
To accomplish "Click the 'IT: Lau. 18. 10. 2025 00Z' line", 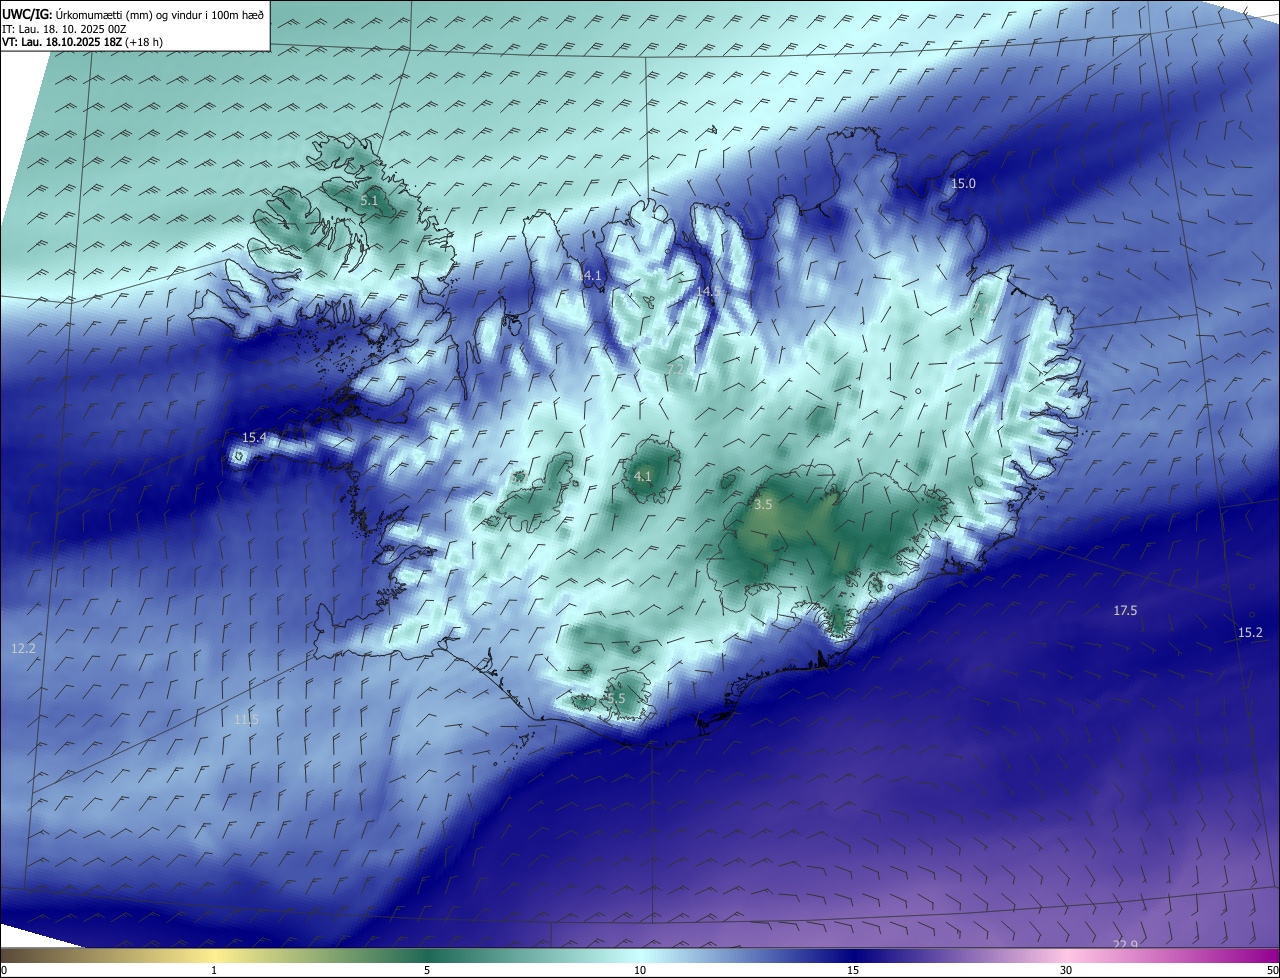I will tap(66, 29).
